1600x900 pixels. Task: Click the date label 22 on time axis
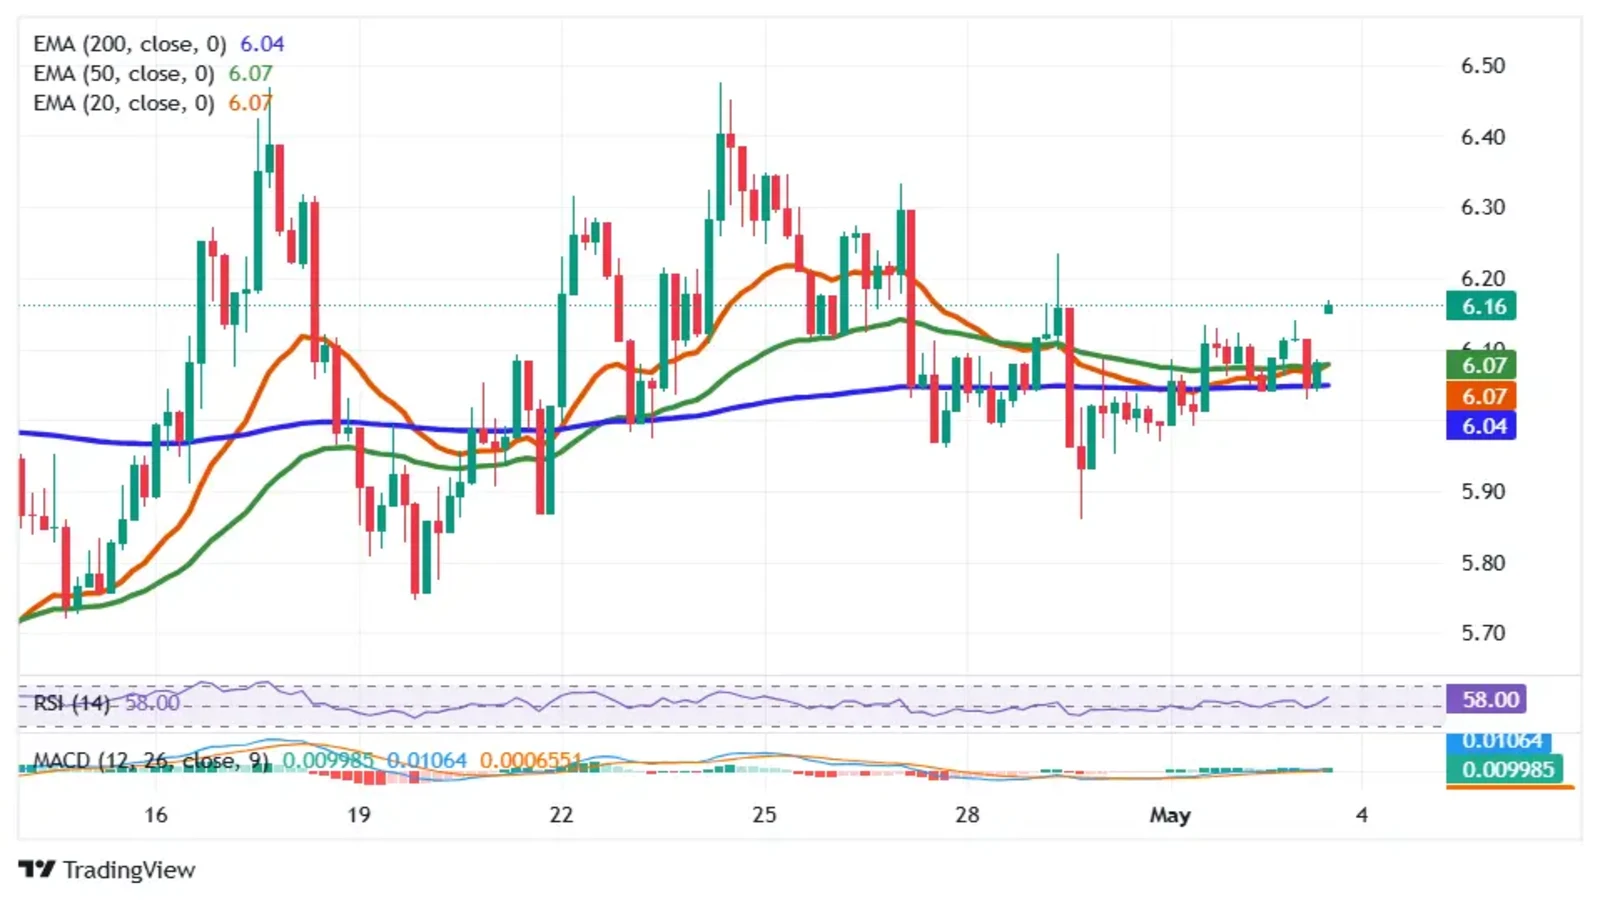pyautogui.click(x=561, y=815)
